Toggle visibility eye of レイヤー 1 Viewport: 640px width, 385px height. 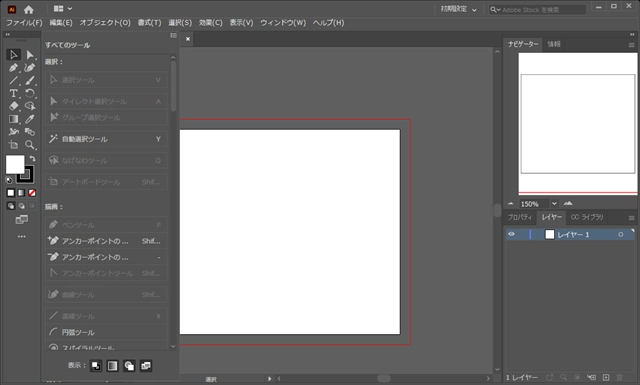pyautogui.click(x=511, y=234)
